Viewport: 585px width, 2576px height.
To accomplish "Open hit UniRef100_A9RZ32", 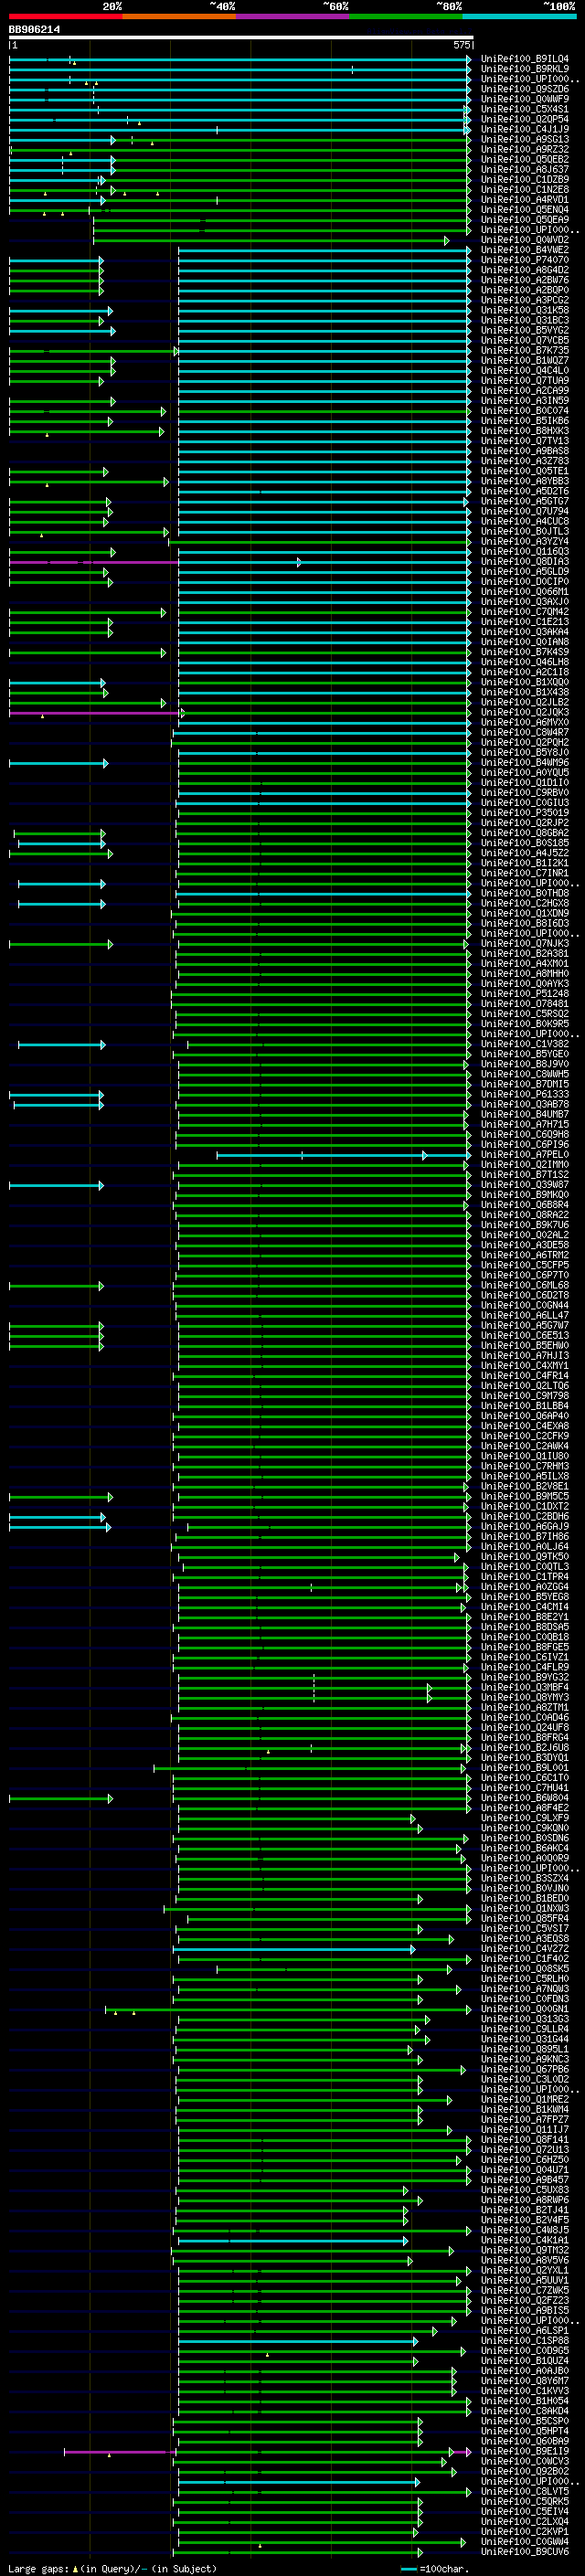I will click(x=525, y=149).
